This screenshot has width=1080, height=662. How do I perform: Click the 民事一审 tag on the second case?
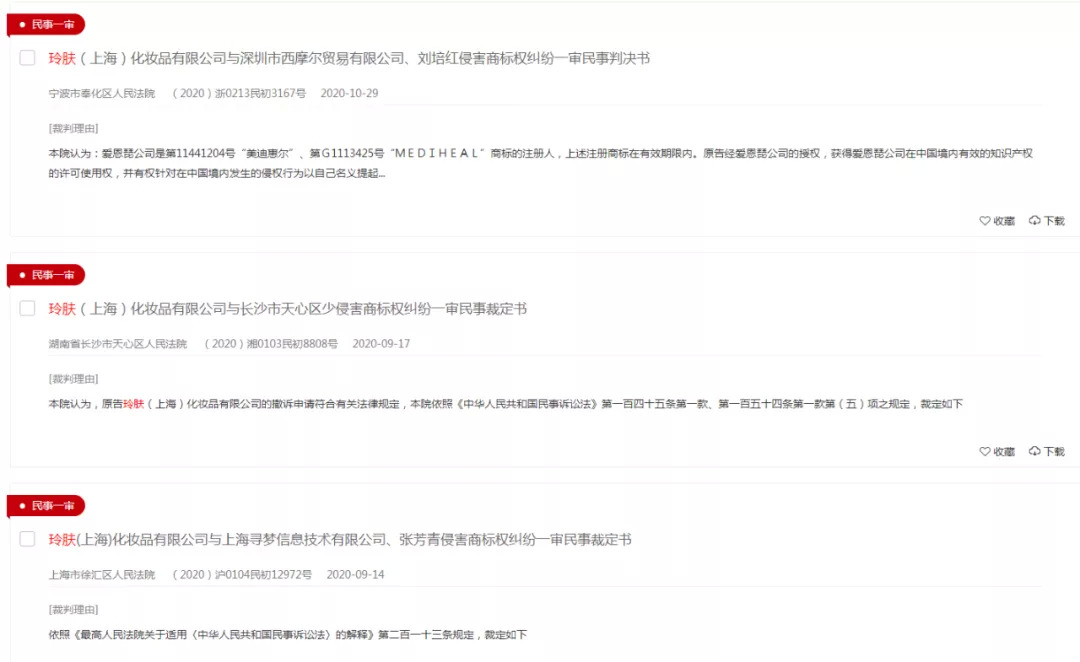45,275
